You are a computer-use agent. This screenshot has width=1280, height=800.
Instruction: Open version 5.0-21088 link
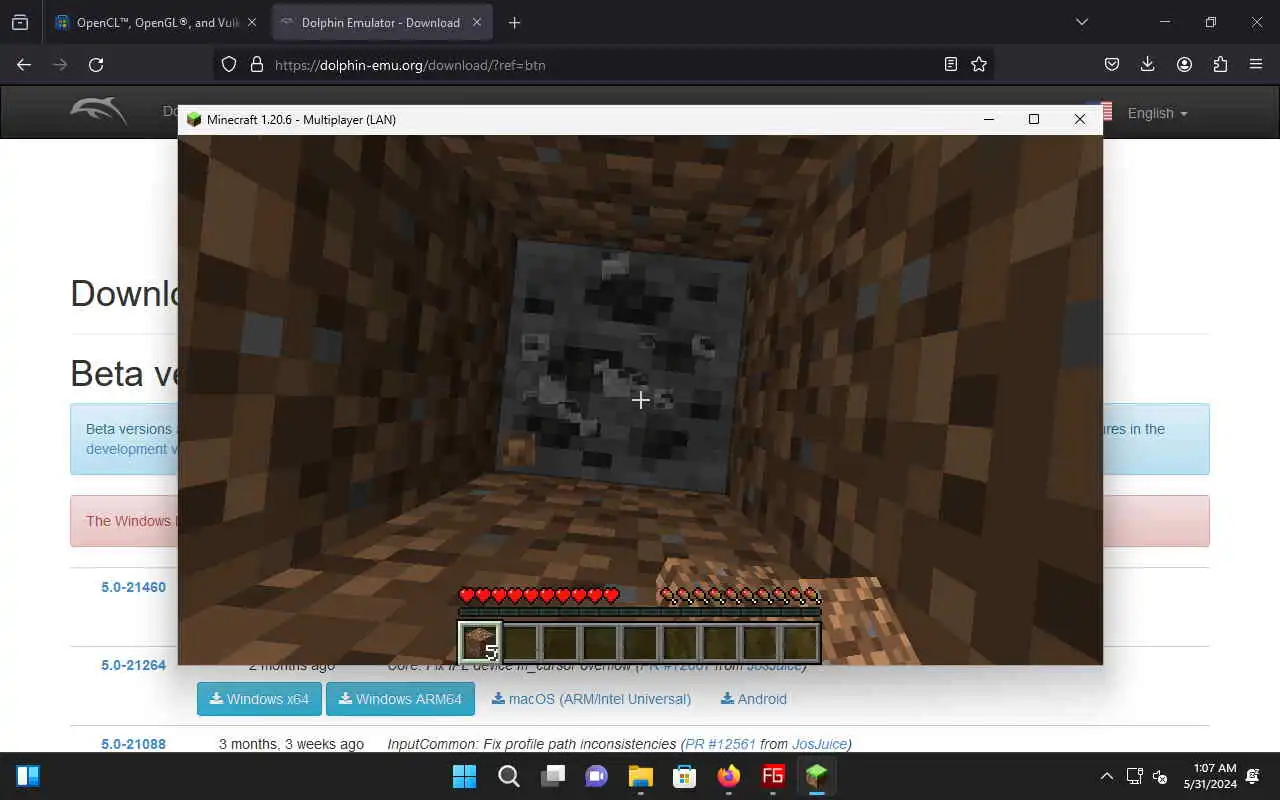click(133, 744)
